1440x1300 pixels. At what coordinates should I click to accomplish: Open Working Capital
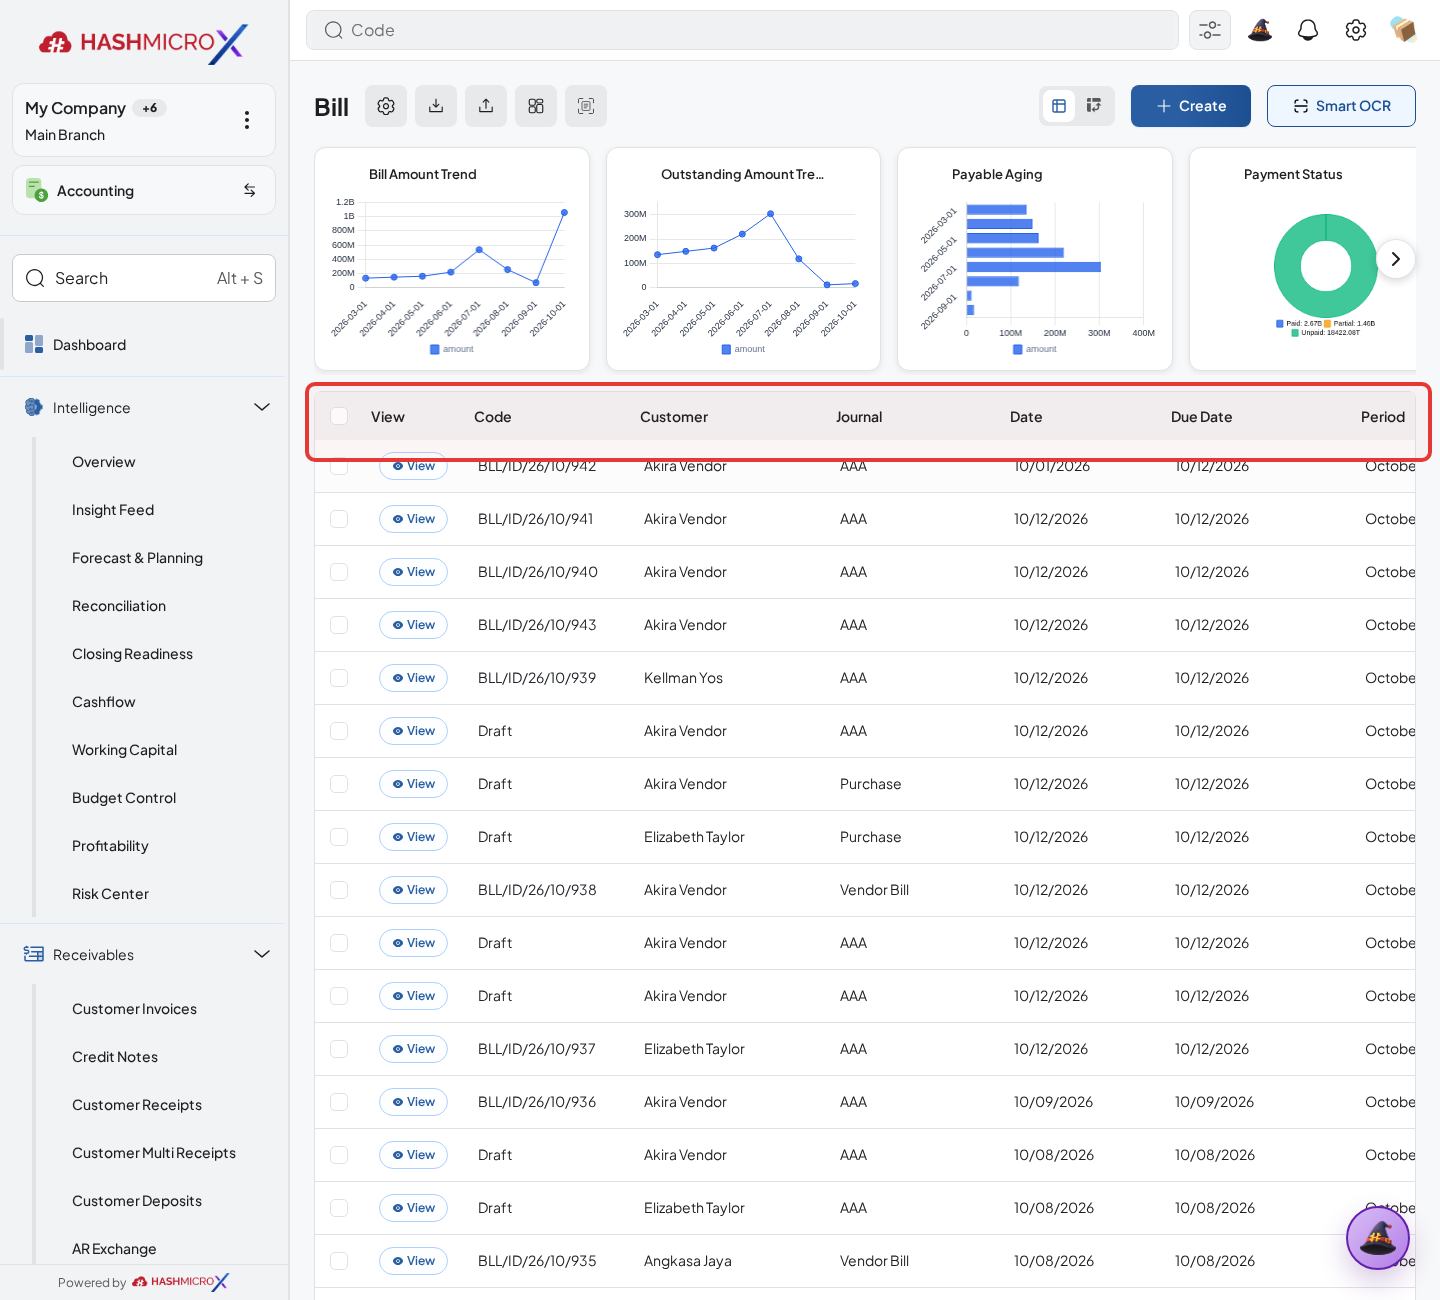pos(124,750)
